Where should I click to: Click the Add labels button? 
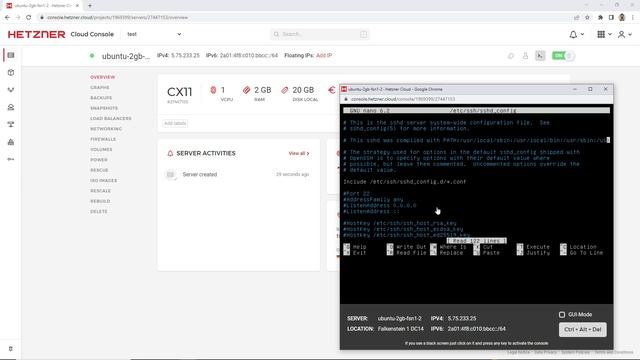point(175,123)
